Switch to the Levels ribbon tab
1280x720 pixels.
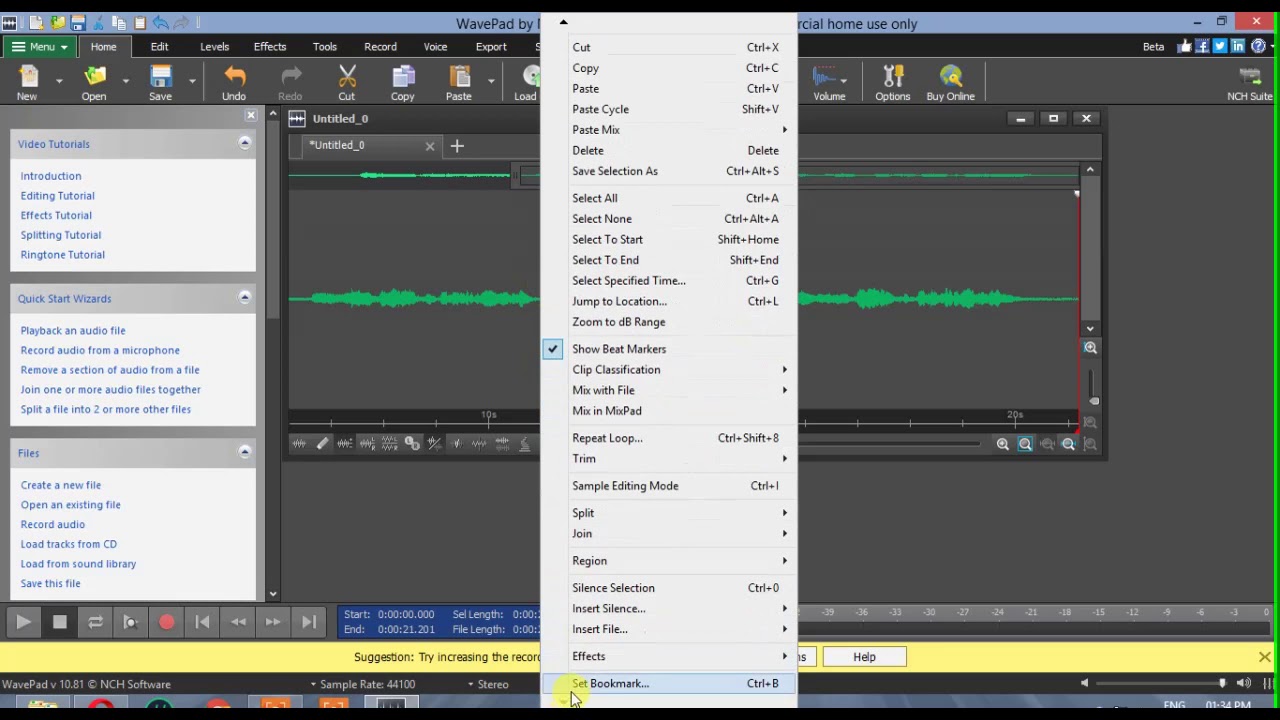(x=214, y=47)
